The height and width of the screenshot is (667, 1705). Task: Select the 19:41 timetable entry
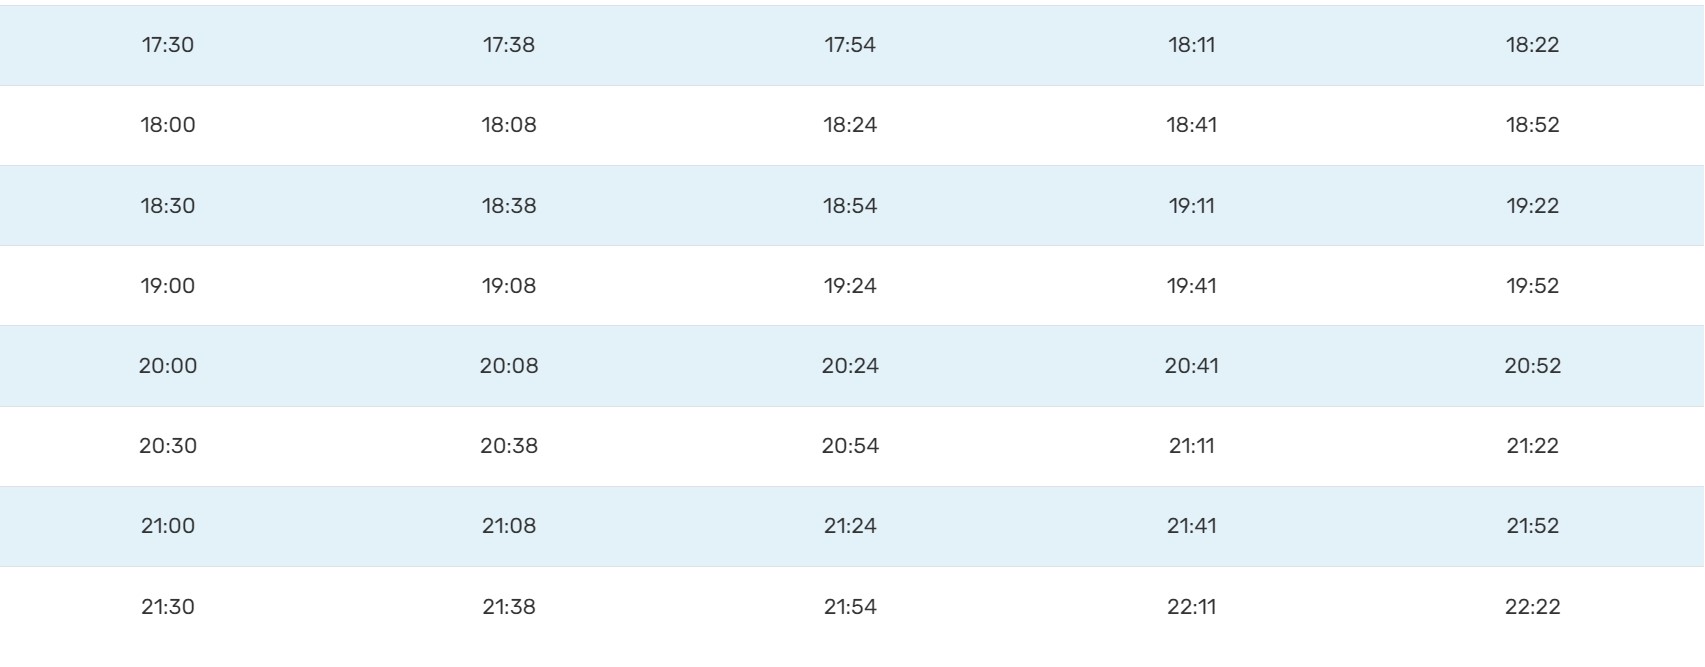[1191, 286]
